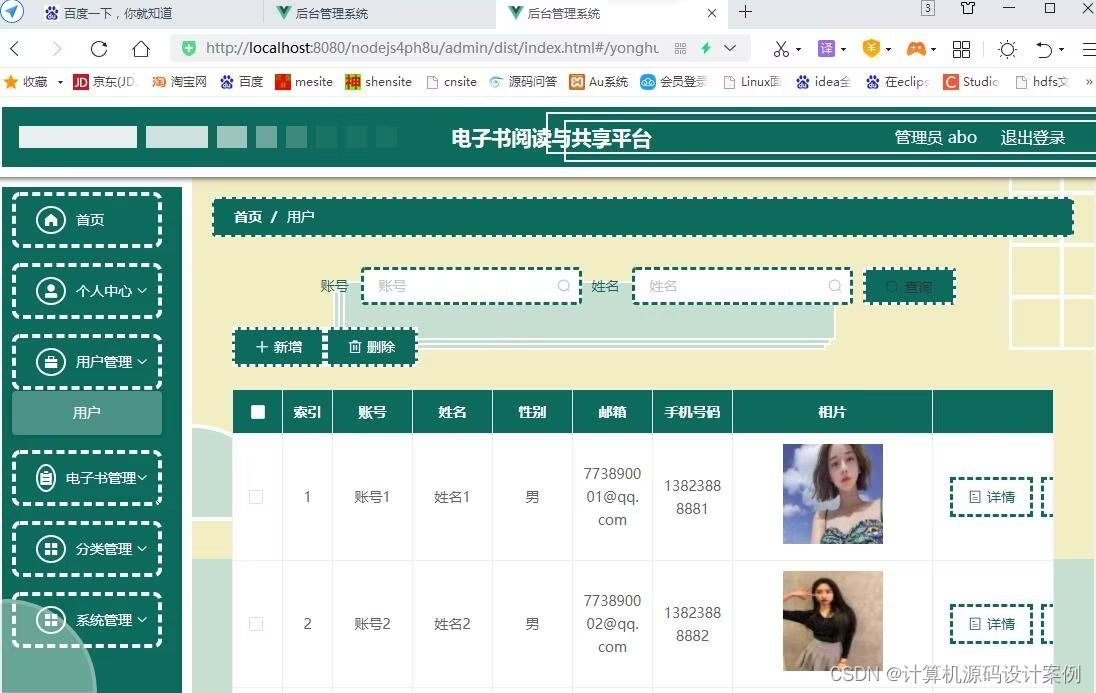Expand the 个人中心 submenu chevron

click(x=143, y=291)
